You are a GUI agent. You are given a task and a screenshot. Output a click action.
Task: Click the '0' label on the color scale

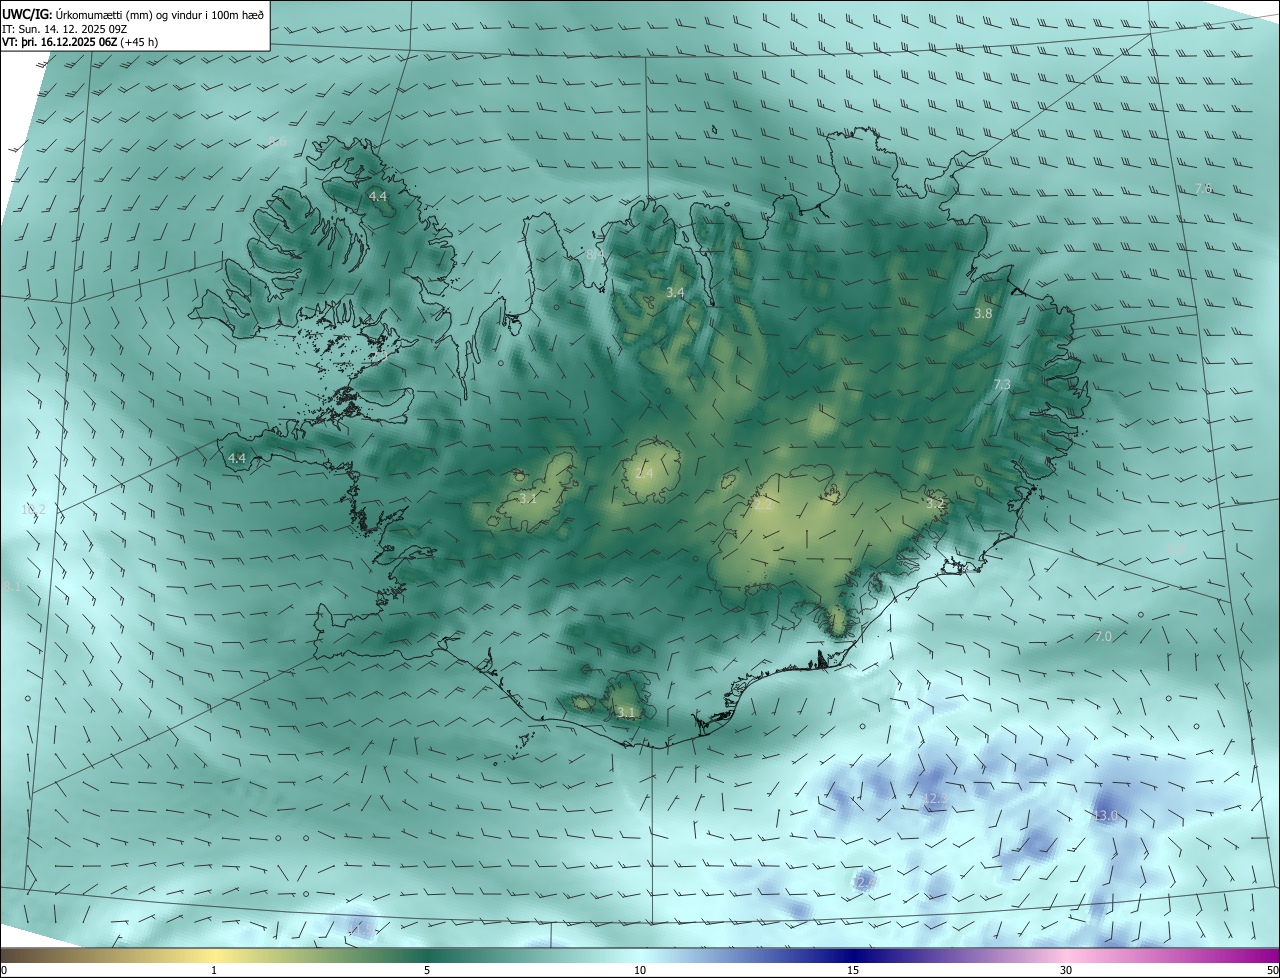point(4,970)
